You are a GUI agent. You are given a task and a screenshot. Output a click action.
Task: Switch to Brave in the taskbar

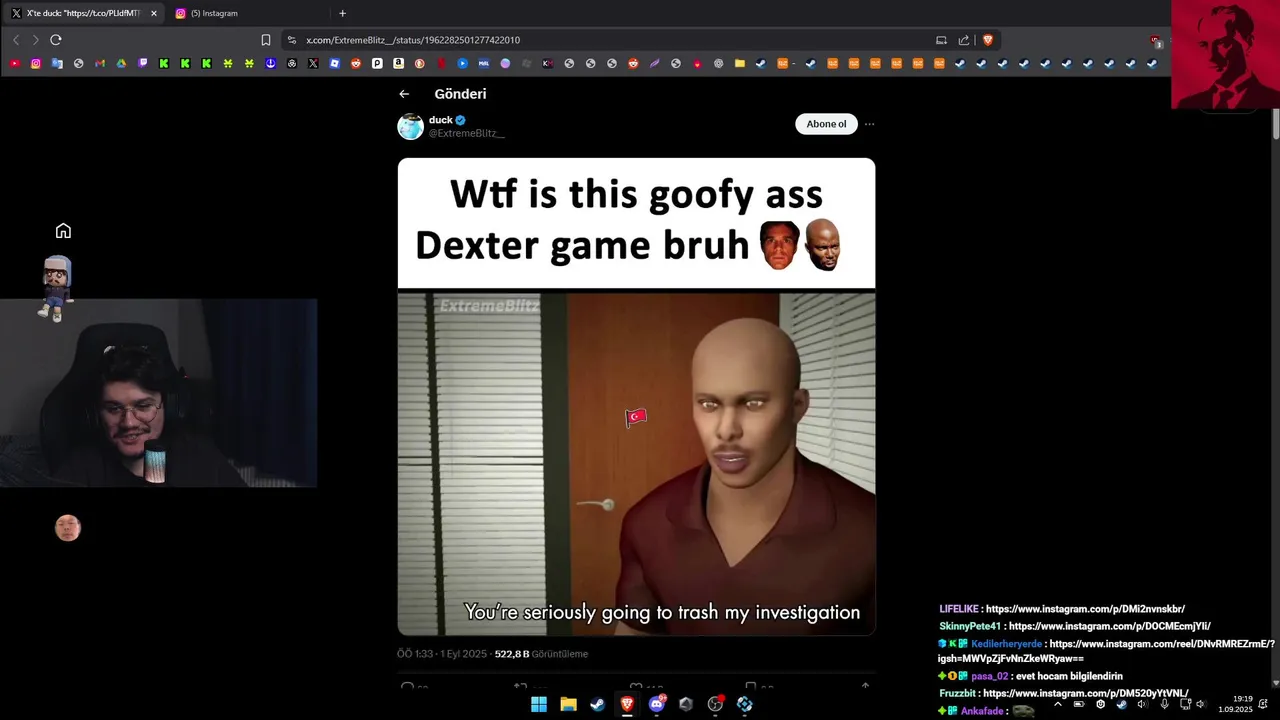pos(627,704)
